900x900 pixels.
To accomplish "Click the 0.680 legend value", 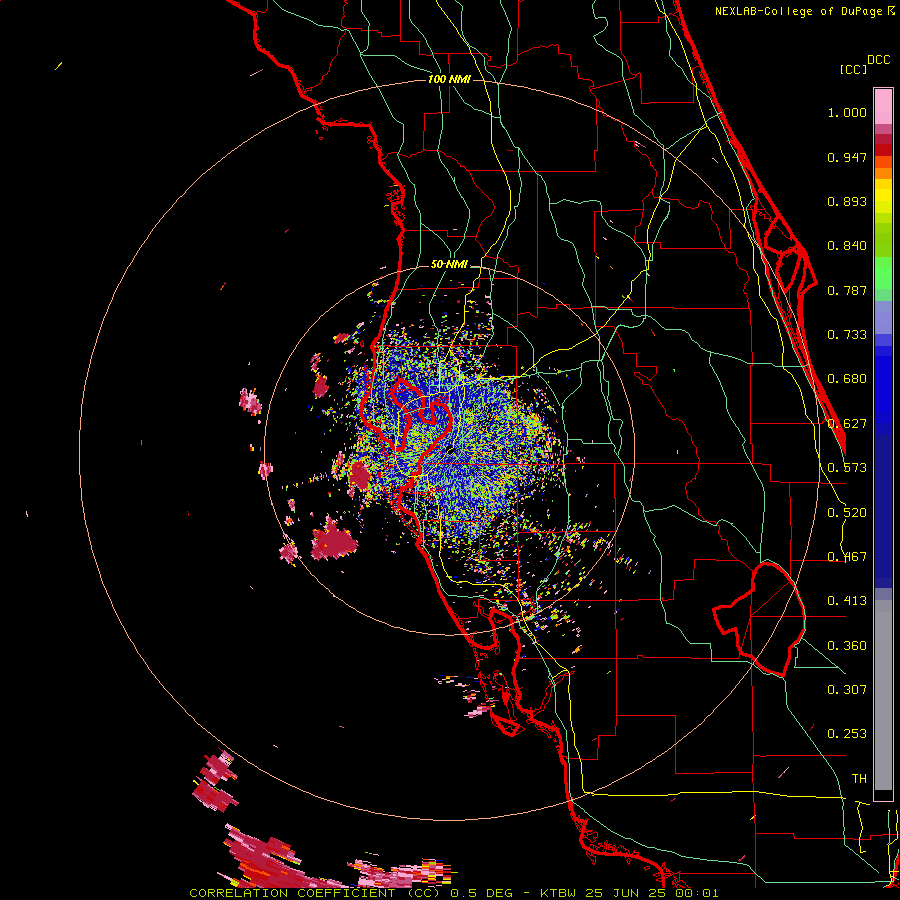I will pos(847,379).
